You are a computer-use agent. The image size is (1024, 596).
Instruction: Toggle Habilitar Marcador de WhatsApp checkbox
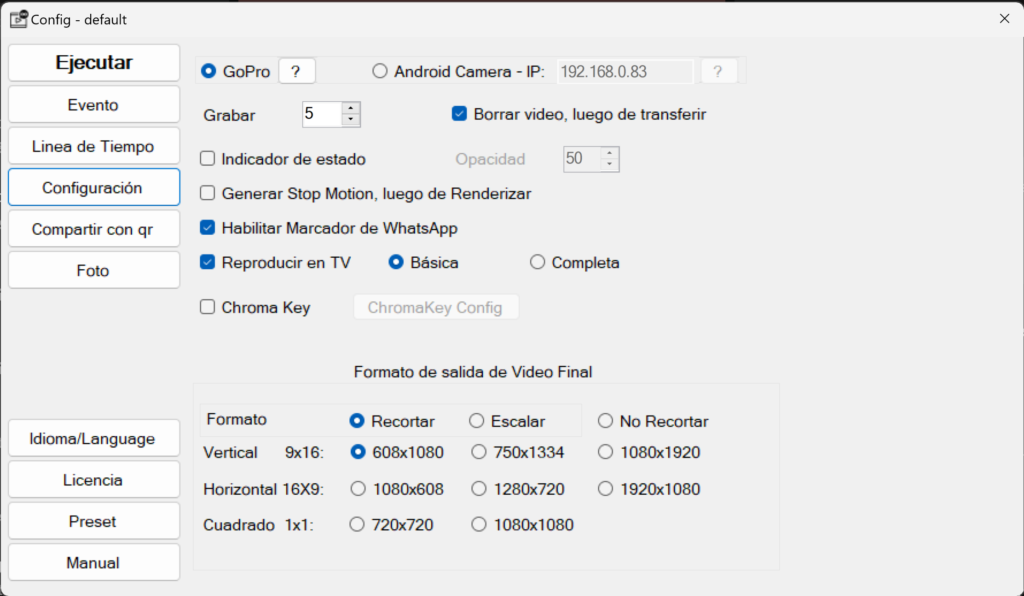(208, 228)
